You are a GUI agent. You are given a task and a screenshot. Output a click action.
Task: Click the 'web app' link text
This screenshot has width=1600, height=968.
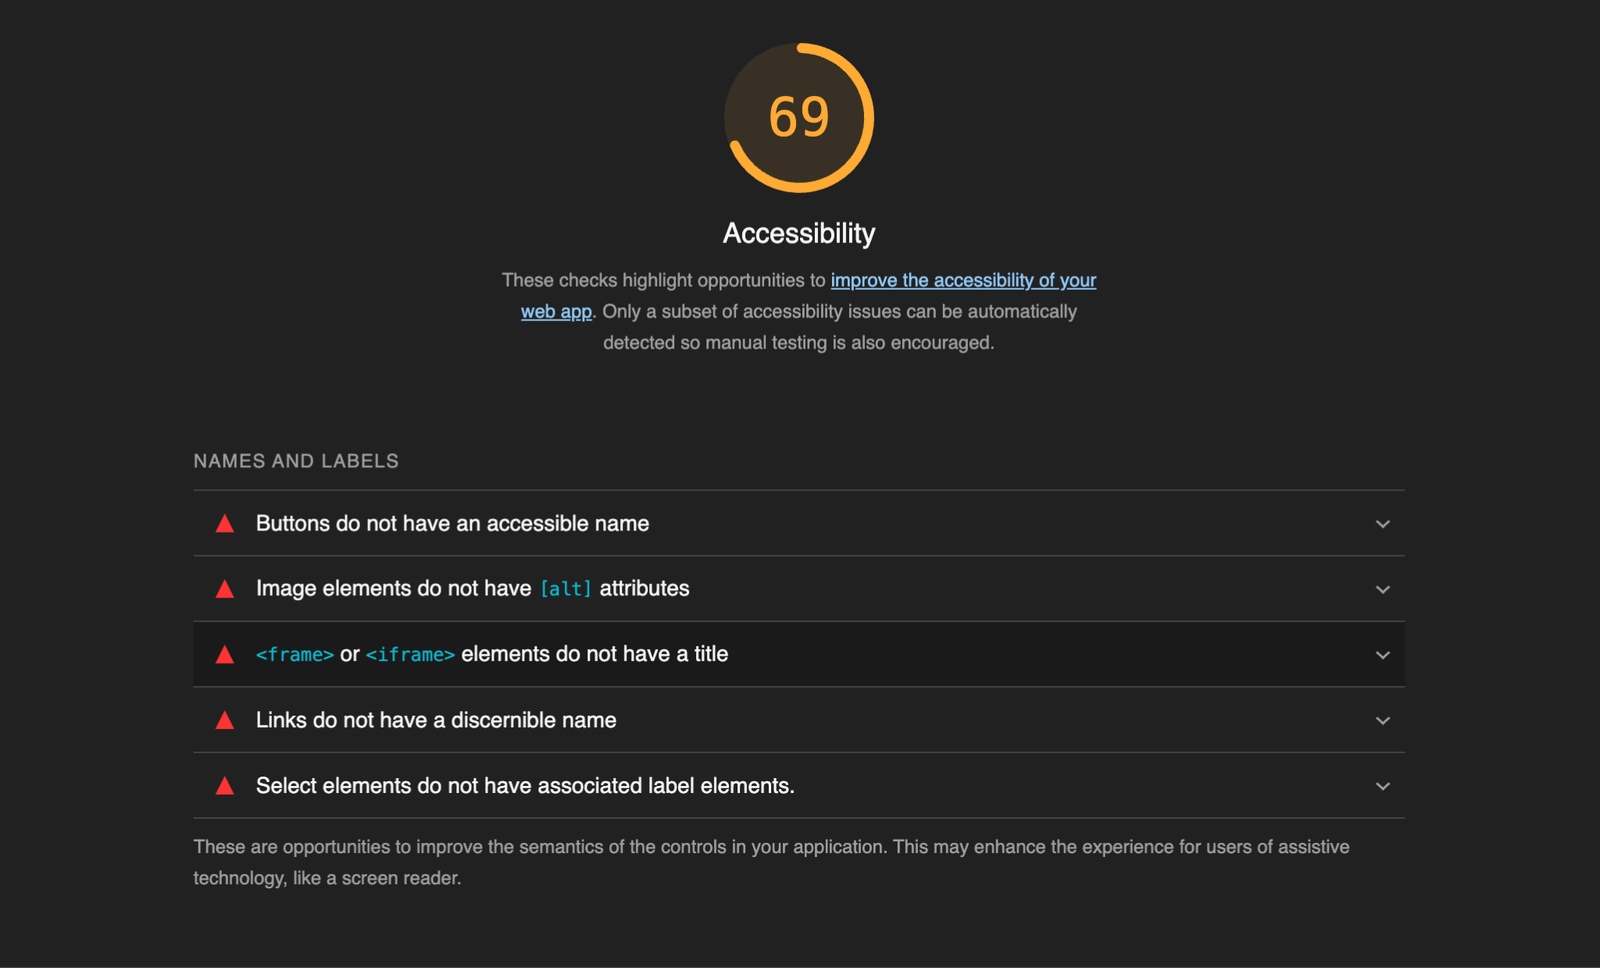tap(556, 312)
